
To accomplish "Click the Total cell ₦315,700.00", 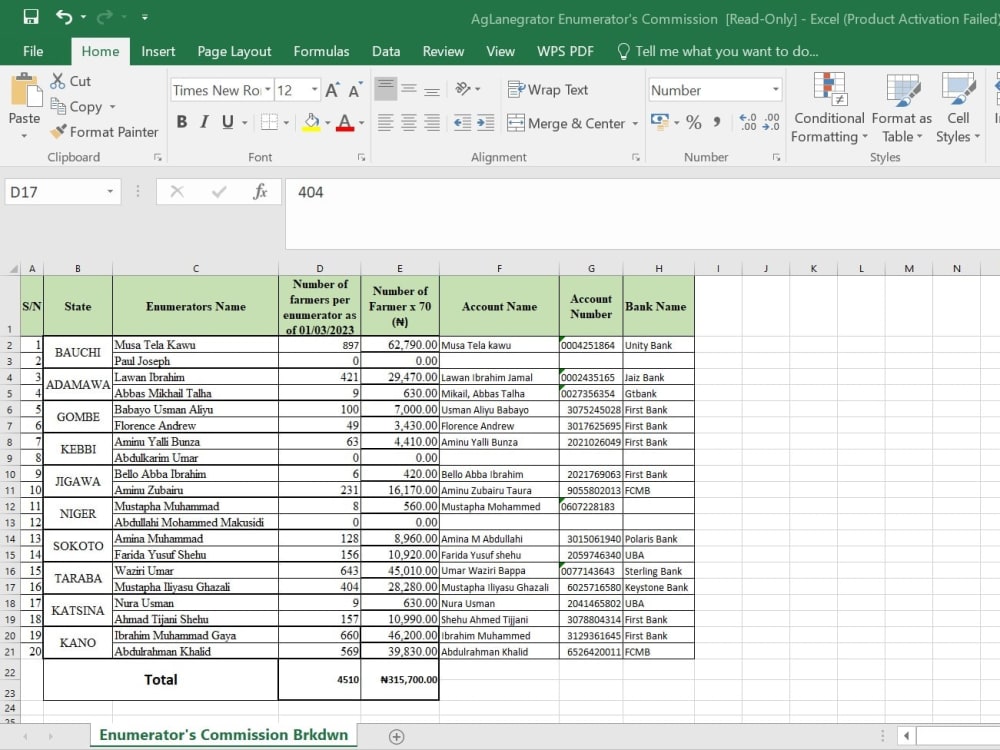I will point(400,679).
